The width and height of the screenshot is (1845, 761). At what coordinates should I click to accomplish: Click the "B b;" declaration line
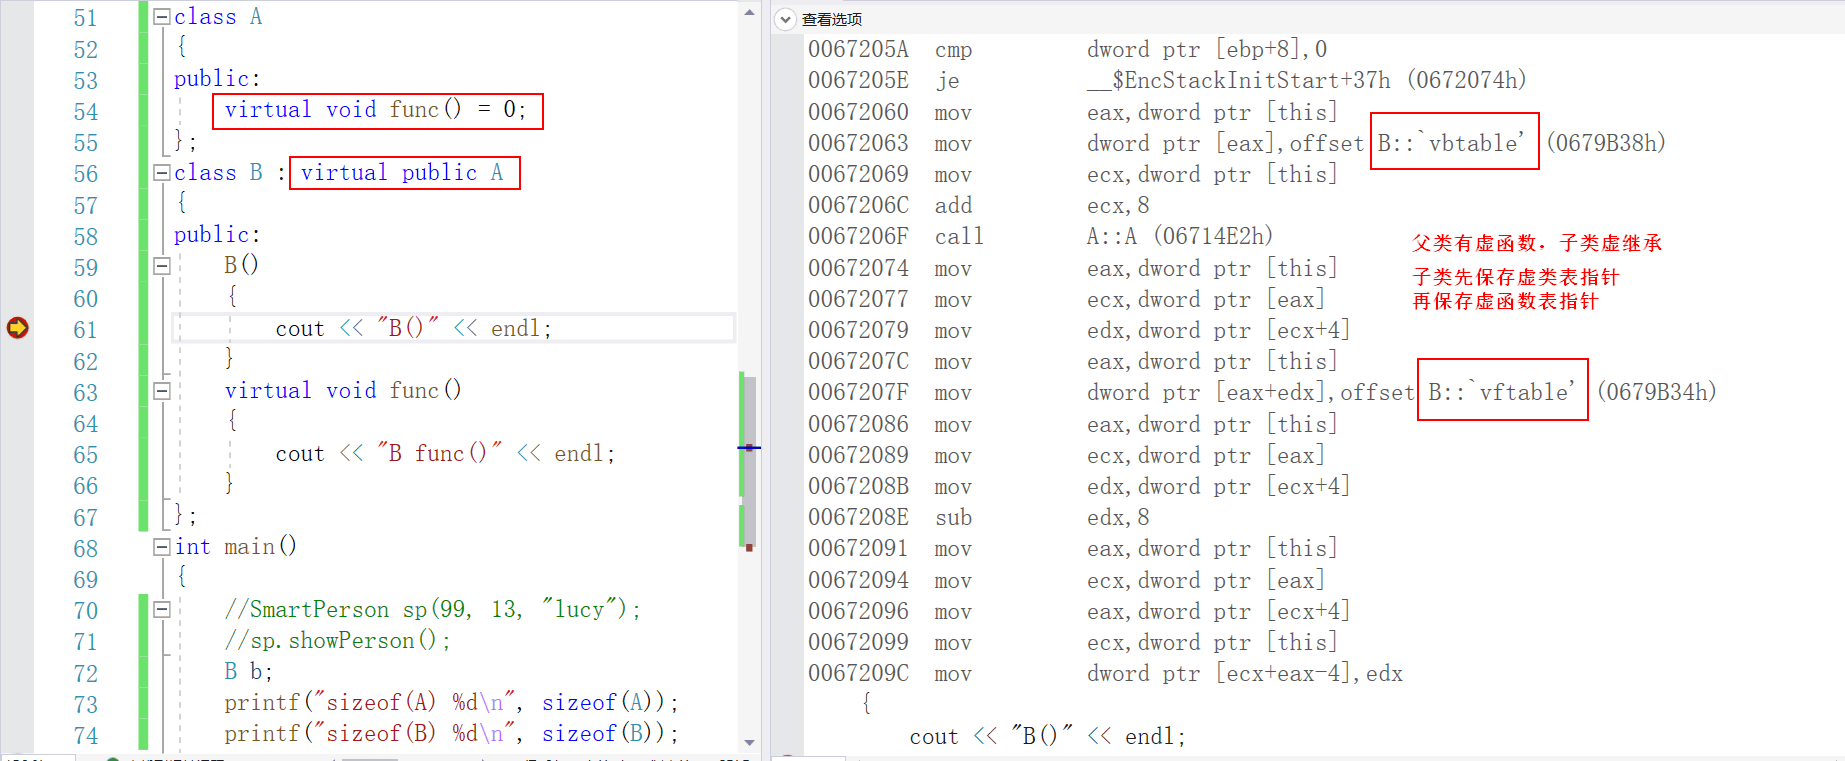coord(248,672)
